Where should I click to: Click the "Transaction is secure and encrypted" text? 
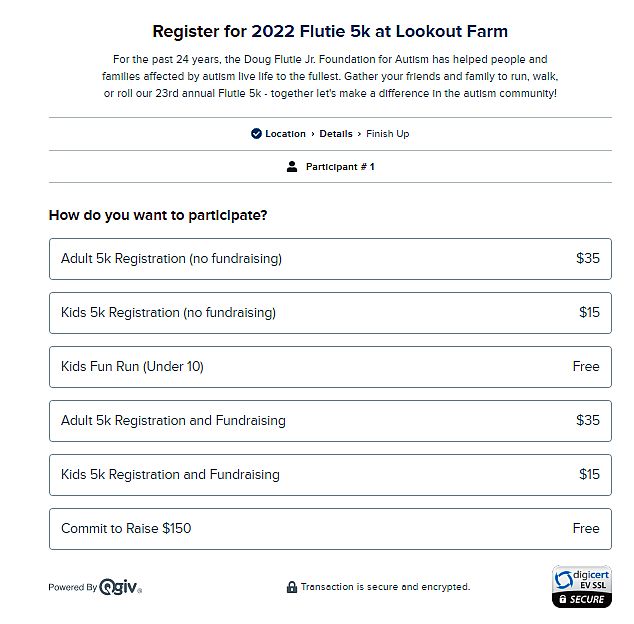point(385,587)
